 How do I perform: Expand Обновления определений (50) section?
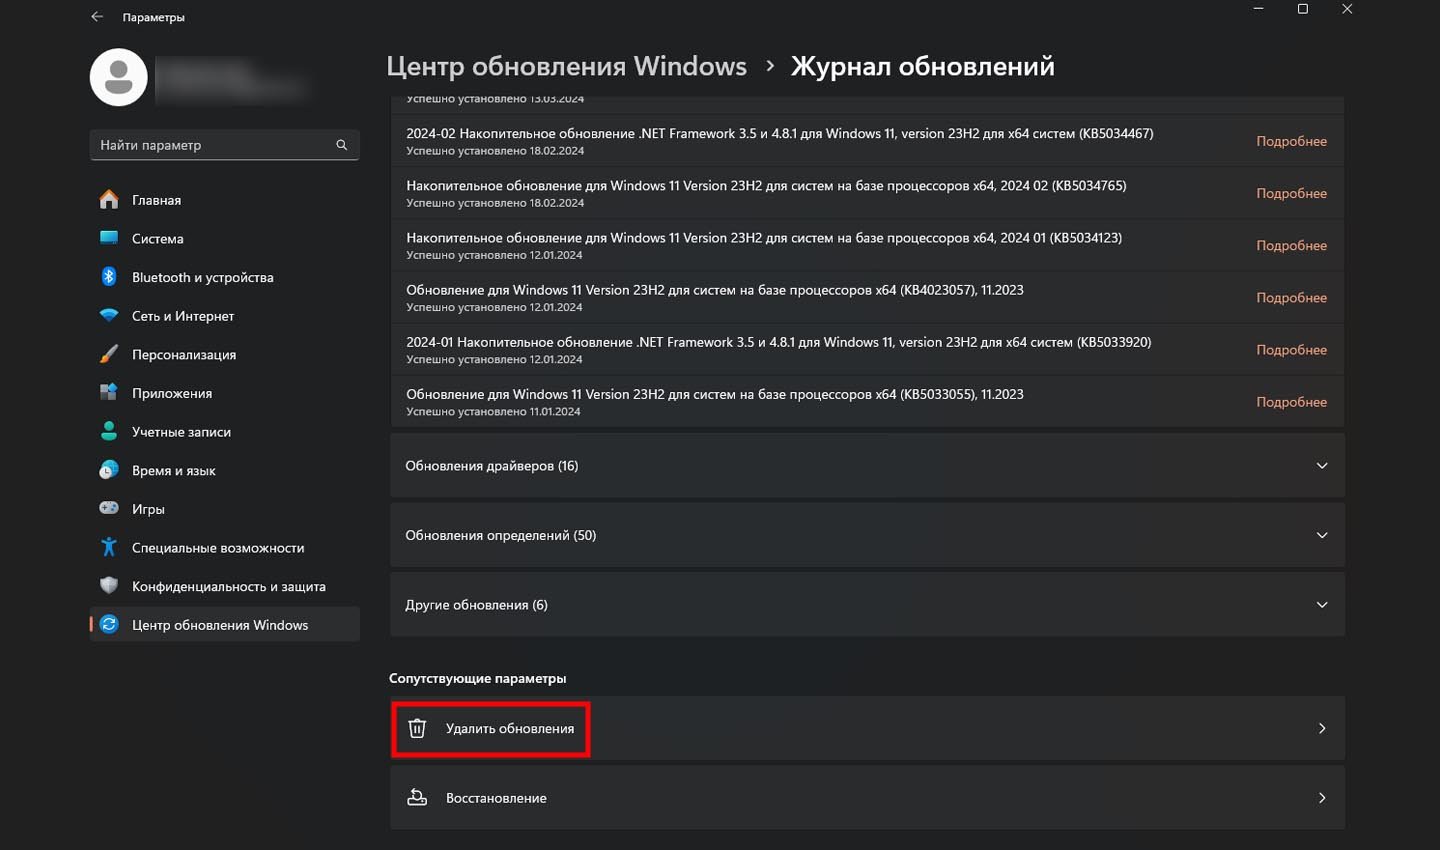click(x=867, y=535)
